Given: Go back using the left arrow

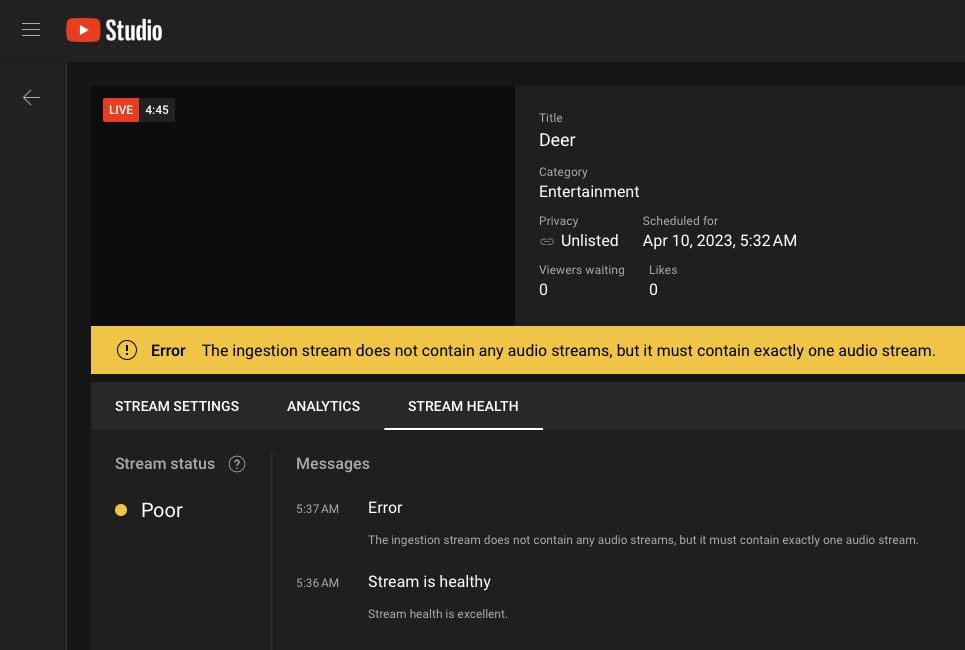Looking at the screenshot, I should [31, 97].
